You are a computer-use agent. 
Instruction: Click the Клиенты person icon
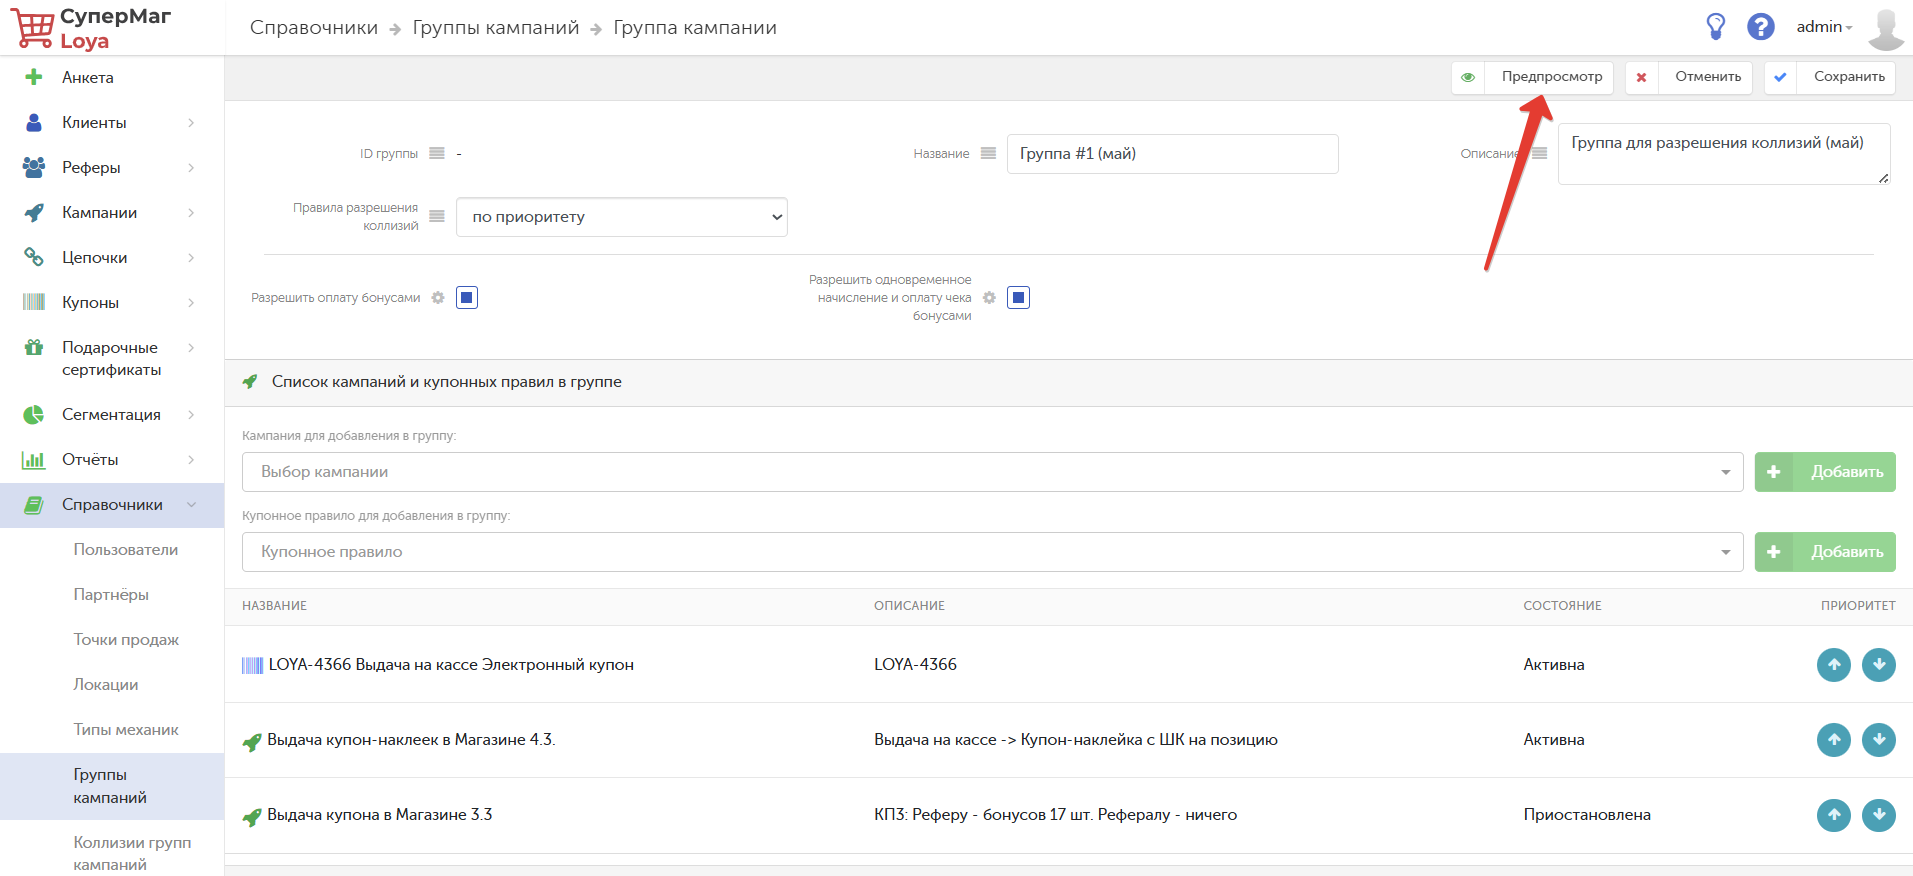pyautogui.click(x=34, y=122)
